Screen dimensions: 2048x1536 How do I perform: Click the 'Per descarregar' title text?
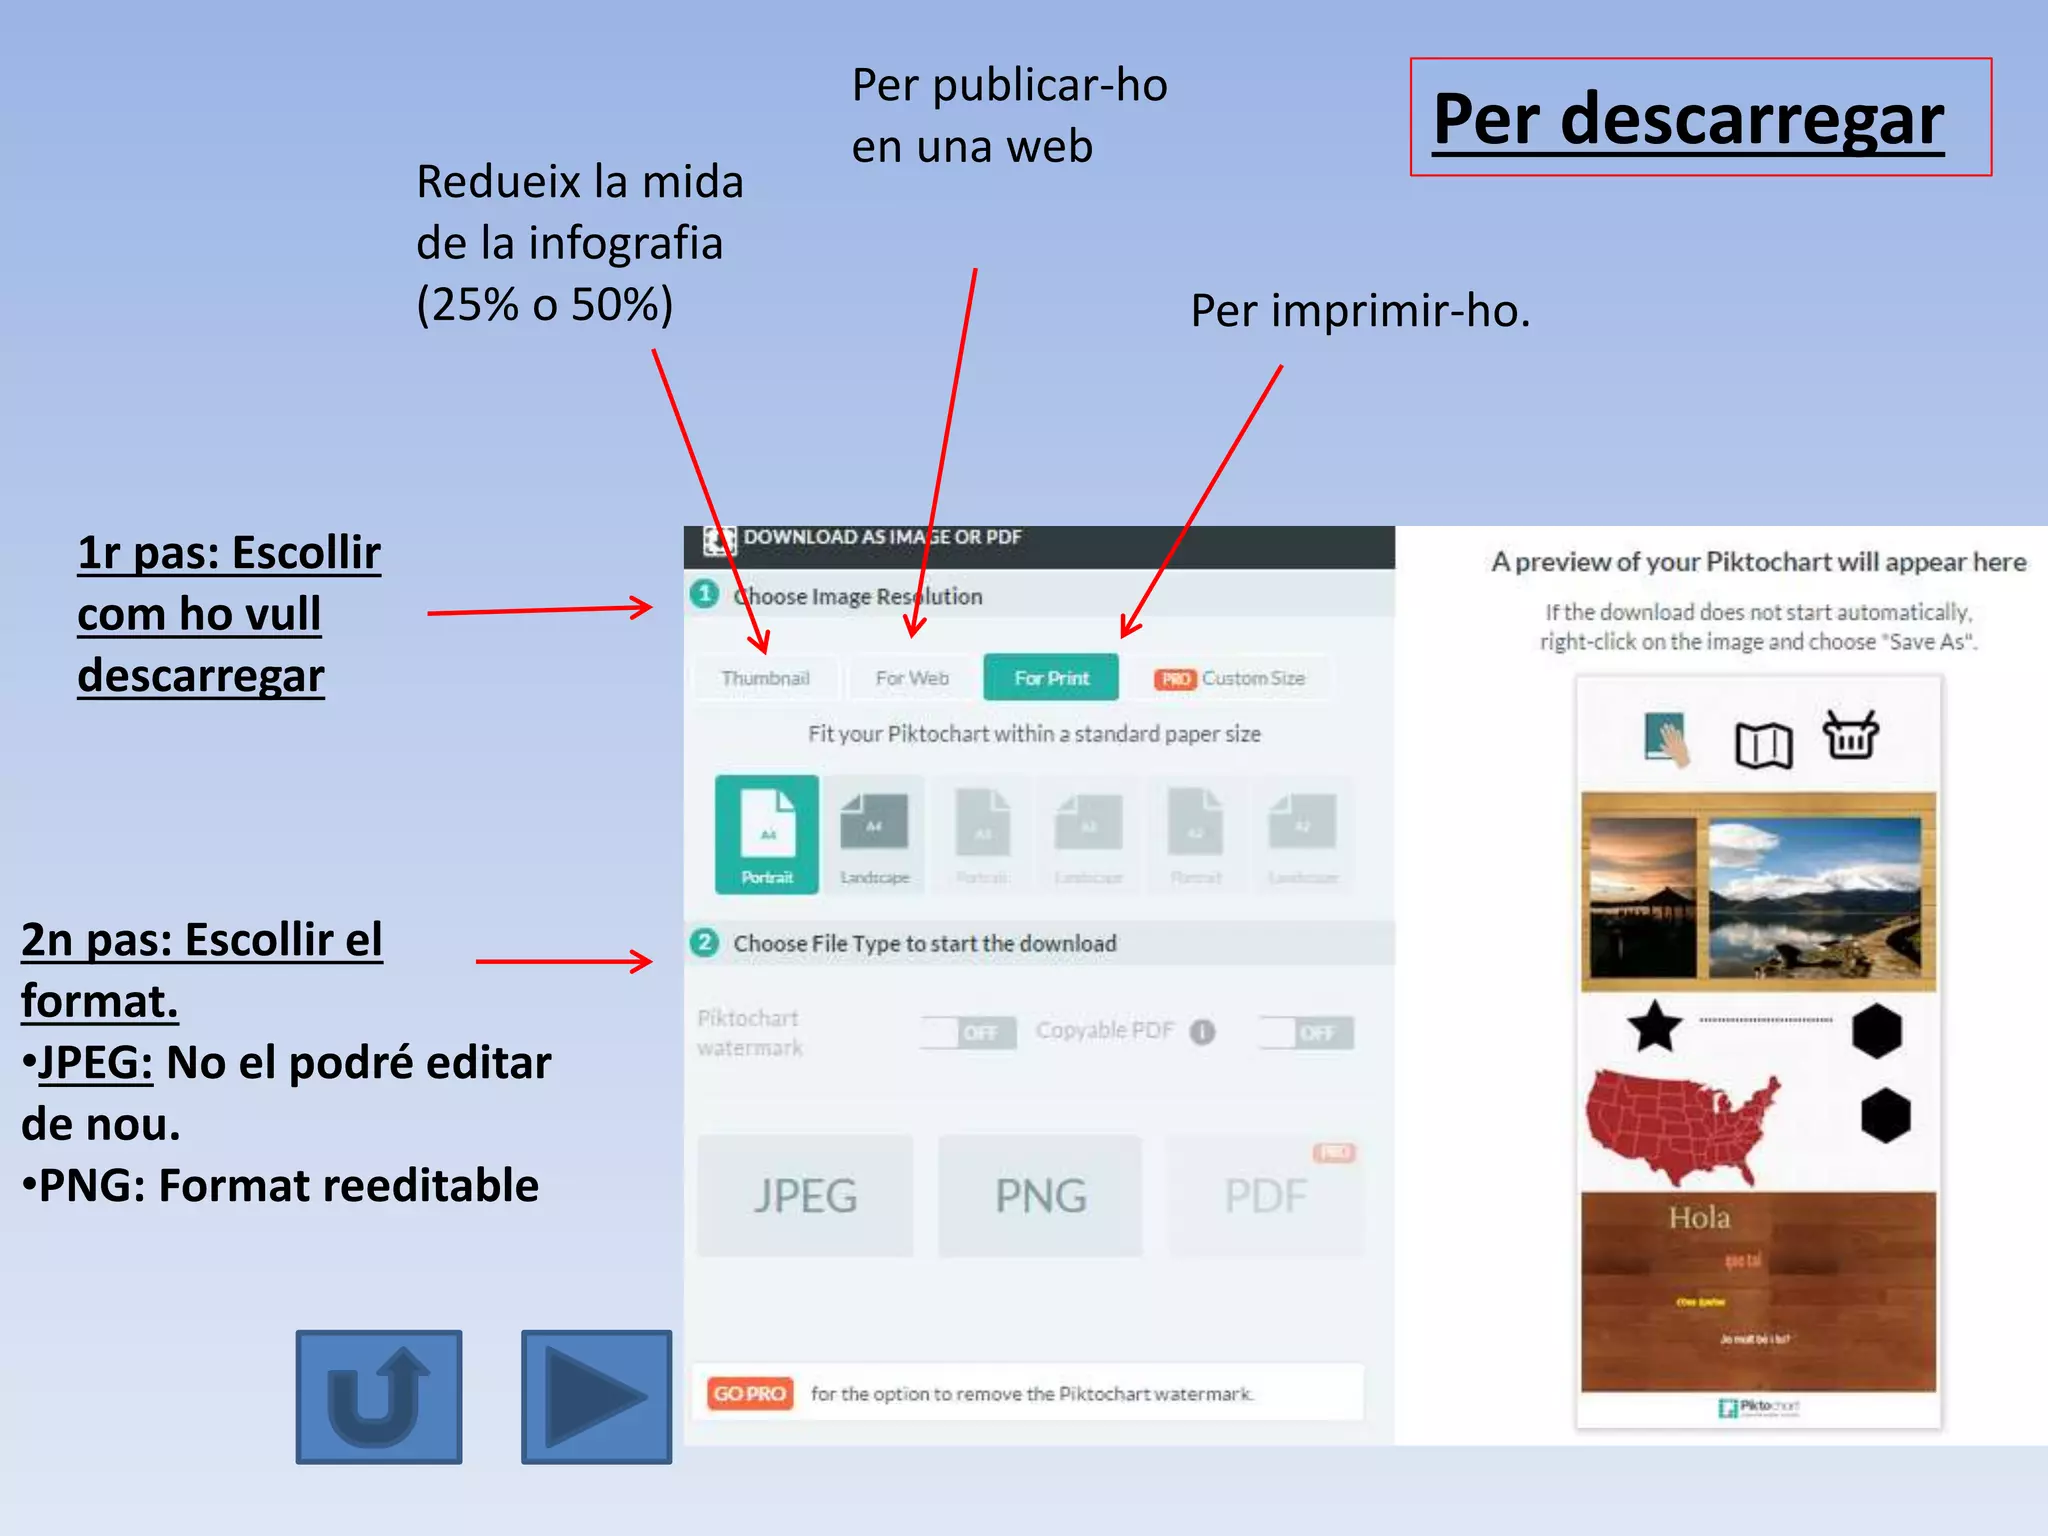coord(1688,118)
